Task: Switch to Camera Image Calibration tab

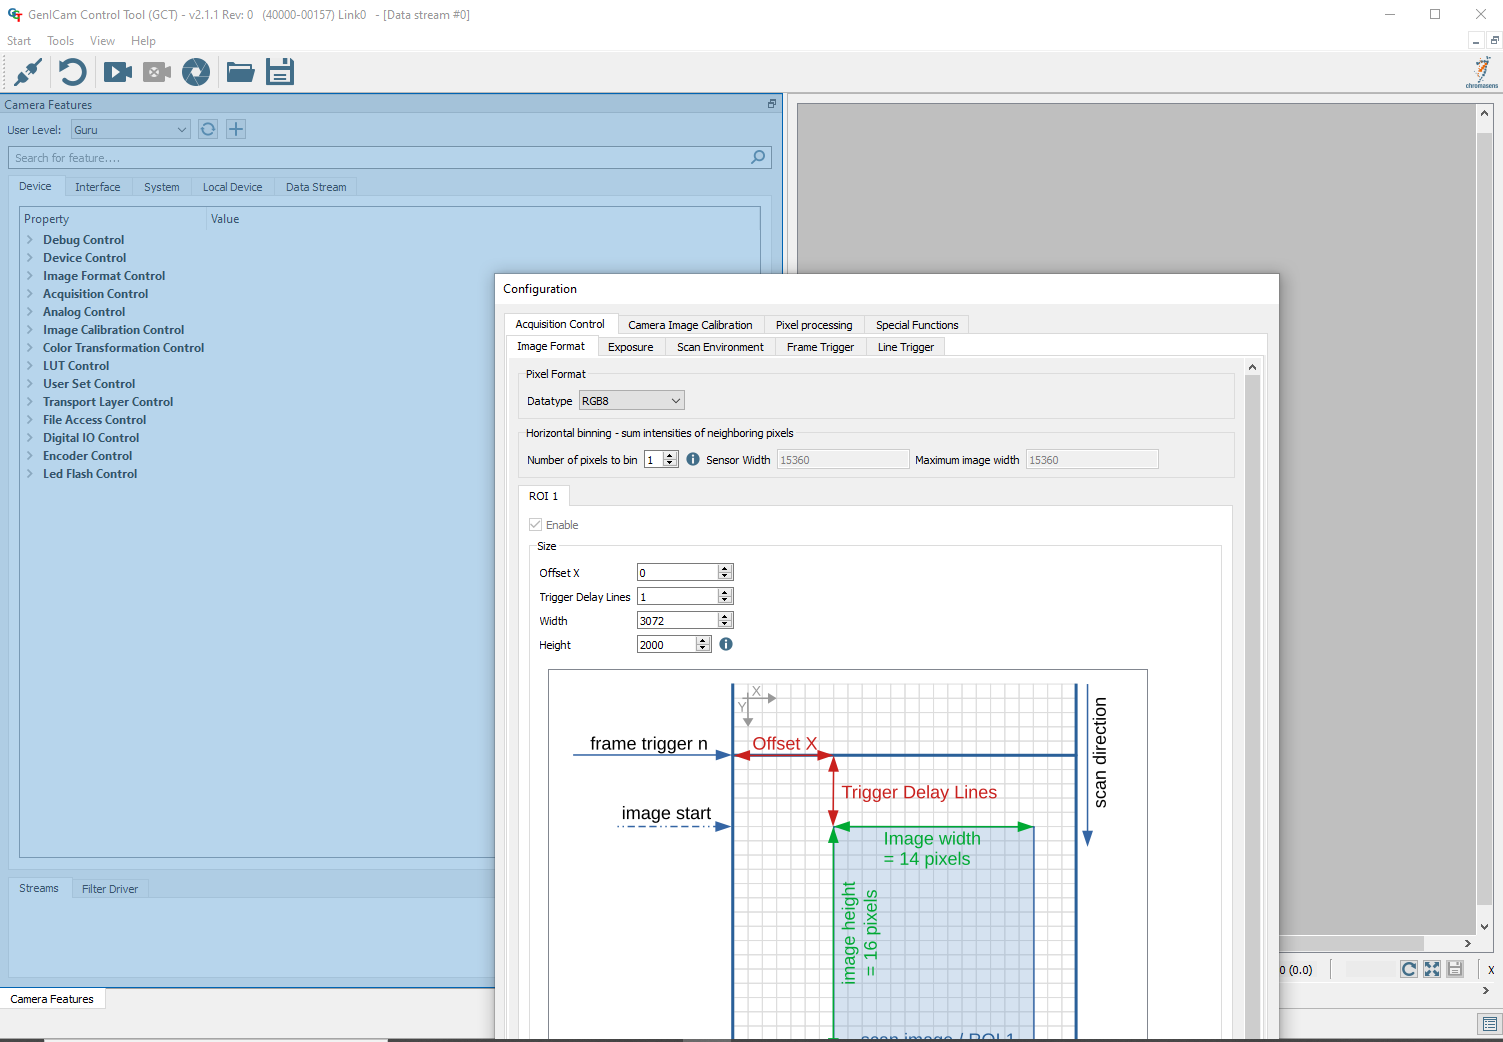Action: (x=690, y=325)
